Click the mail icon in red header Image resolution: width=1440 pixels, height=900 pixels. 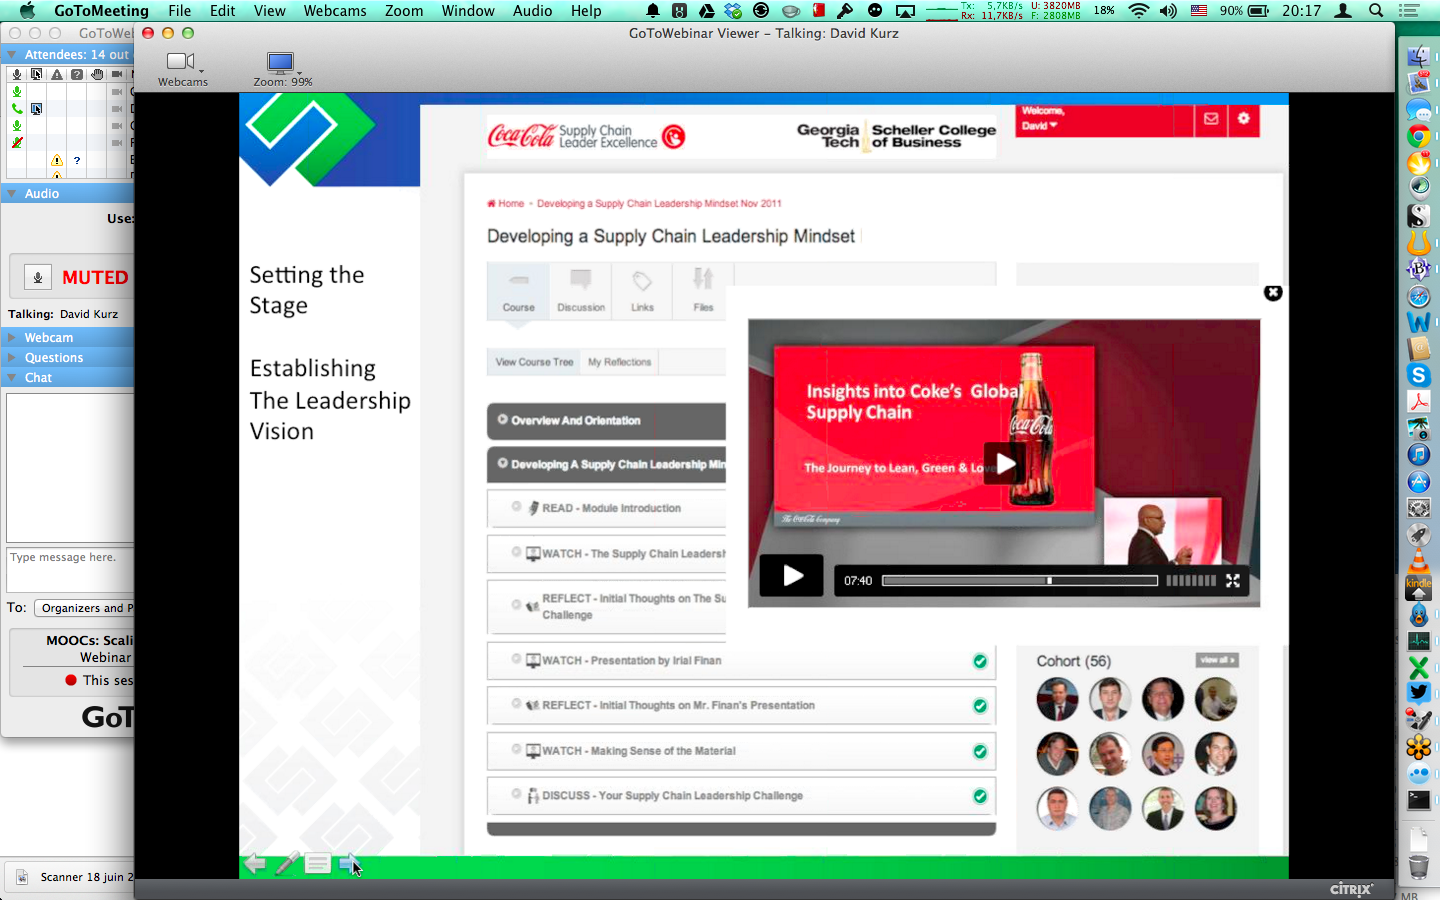pos(1211,118)
